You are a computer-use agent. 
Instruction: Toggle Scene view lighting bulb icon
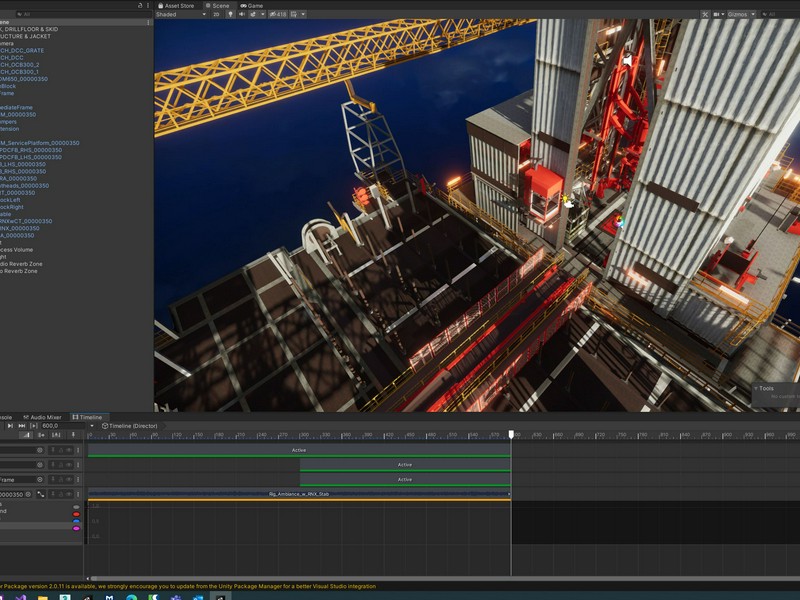tap(230, 14)
